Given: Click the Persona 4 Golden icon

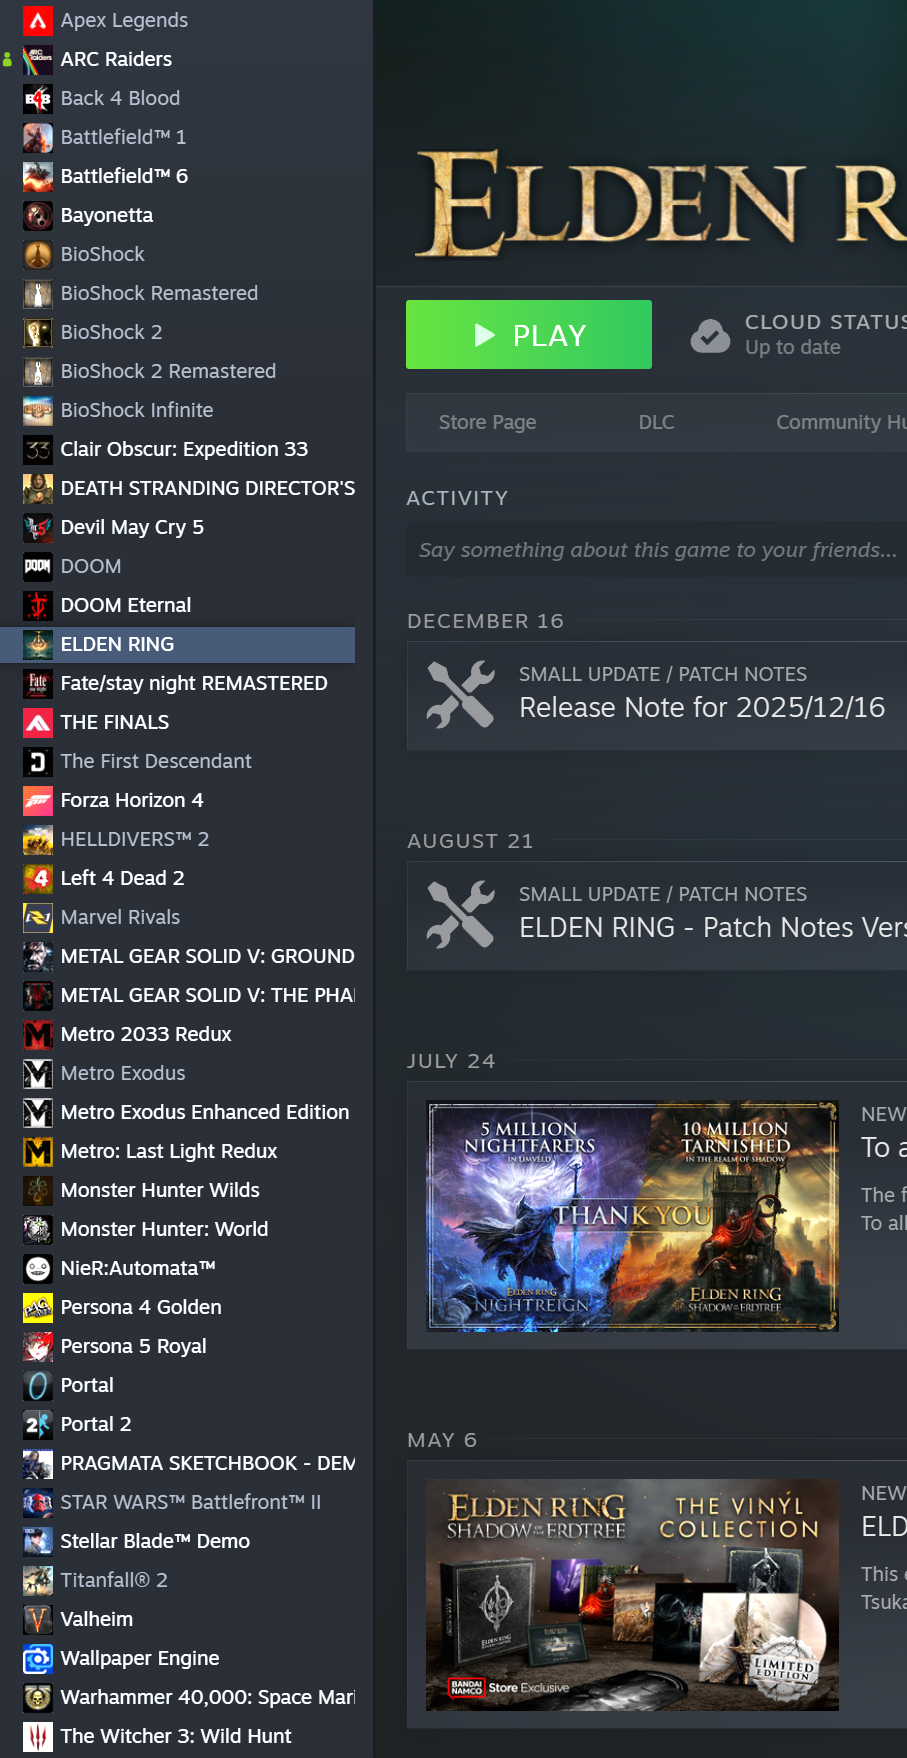Looking at the screenshot, I should point(38,1307).
